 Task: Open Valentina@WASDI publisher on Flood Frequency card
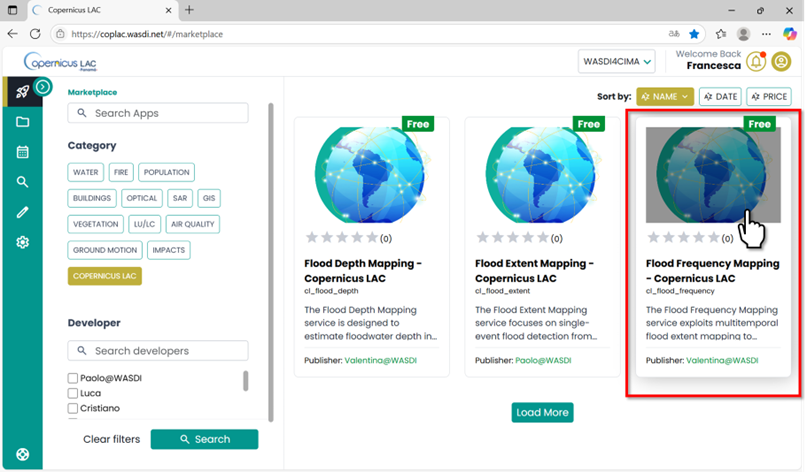click(x=722, y=360)
